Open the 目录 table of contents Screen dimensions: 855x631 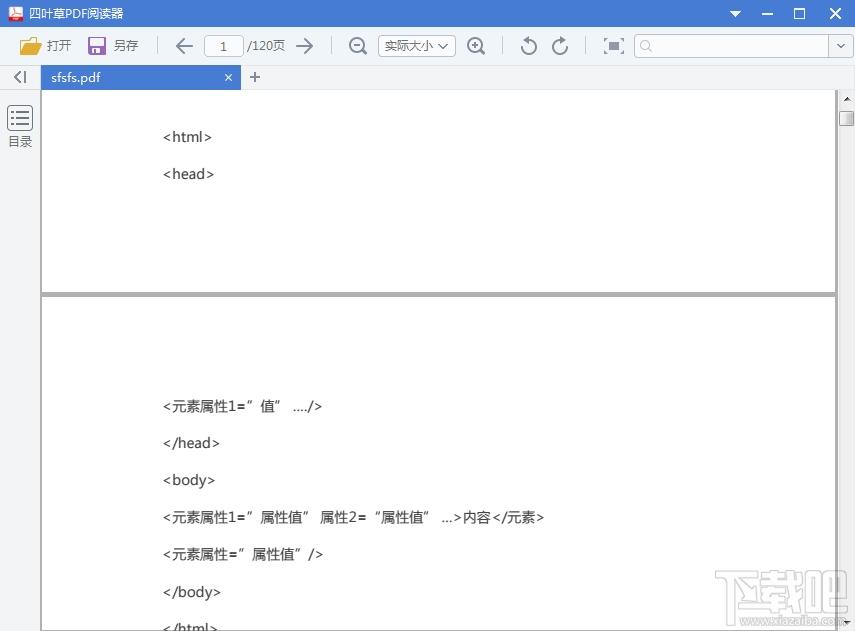point(20,127)
